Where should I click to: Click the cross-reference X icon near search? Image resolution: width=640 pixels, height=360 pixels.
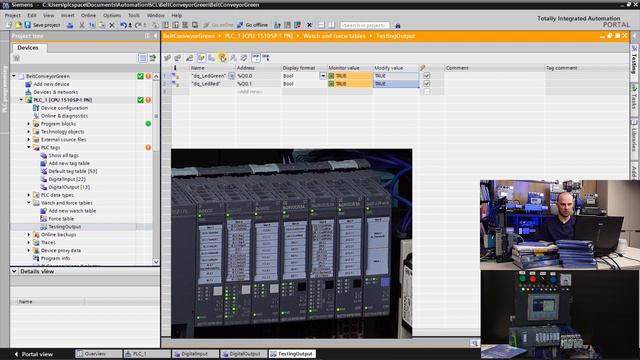pos(309,25)
